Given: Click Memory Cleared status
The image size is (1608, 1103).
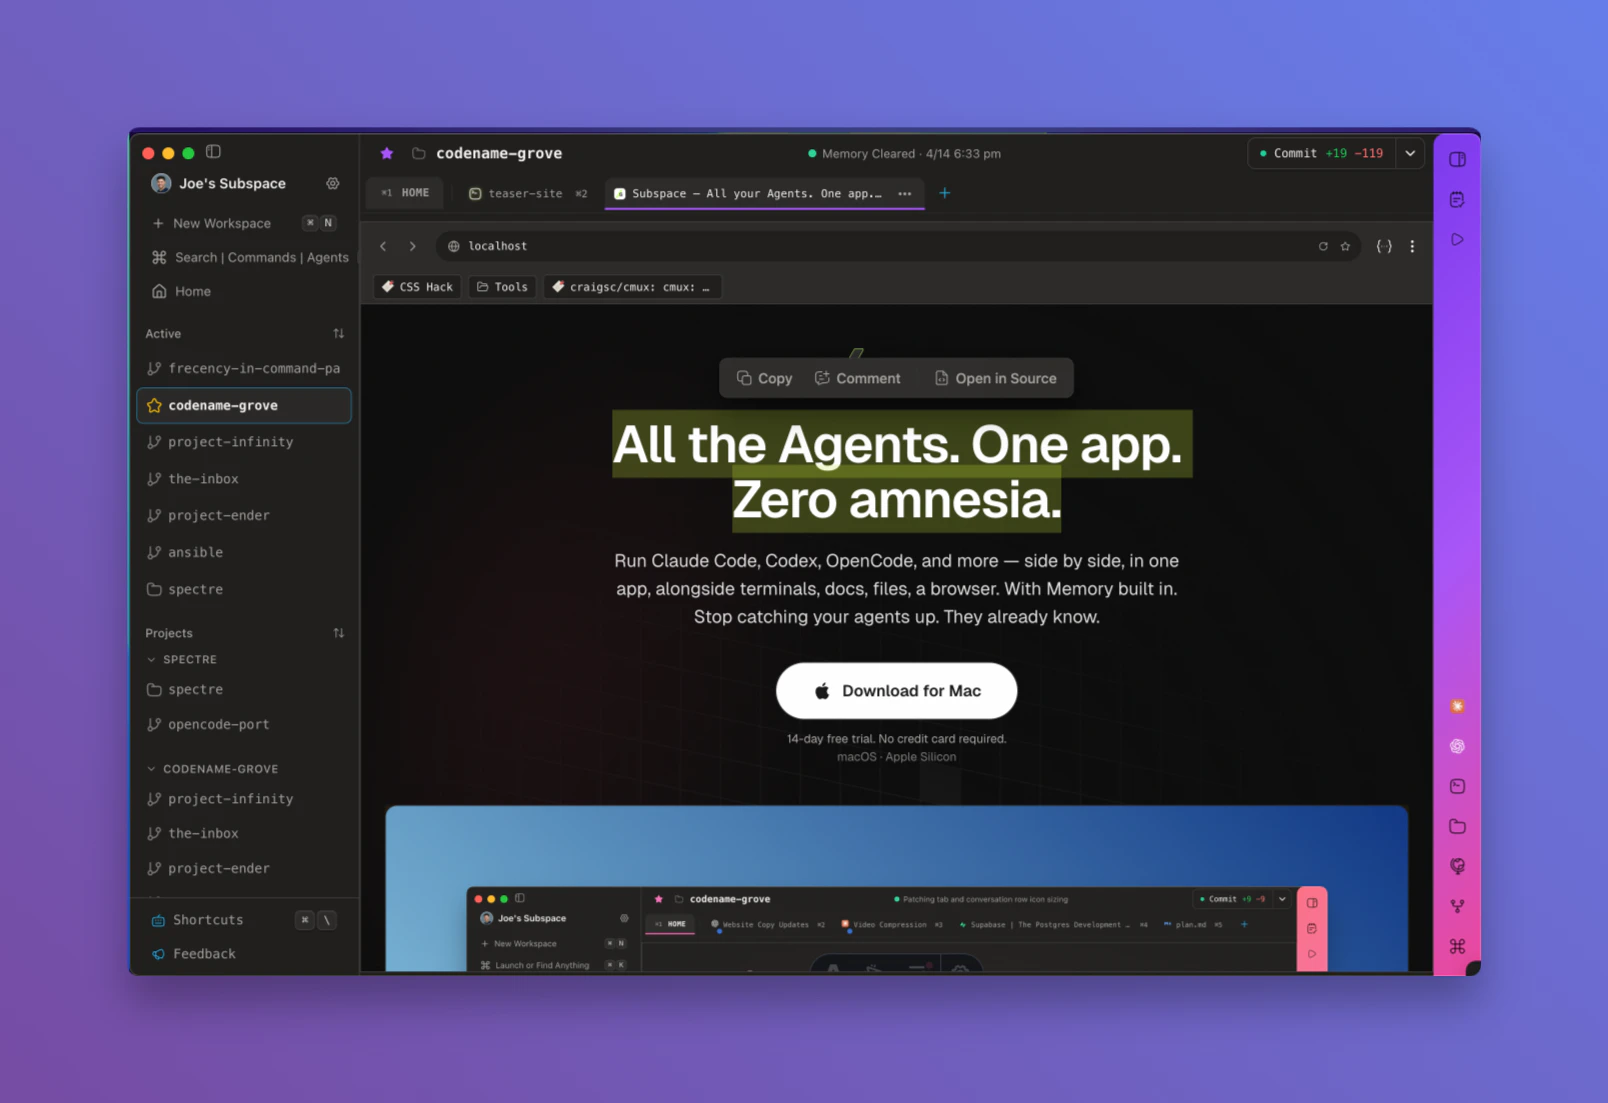Looking at the screenshot, I should [904, 154].
